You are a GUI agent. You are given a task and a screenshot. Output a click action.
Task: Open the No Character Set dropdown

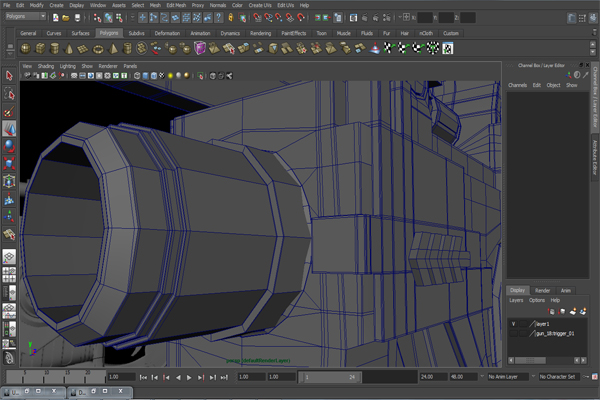559,377
